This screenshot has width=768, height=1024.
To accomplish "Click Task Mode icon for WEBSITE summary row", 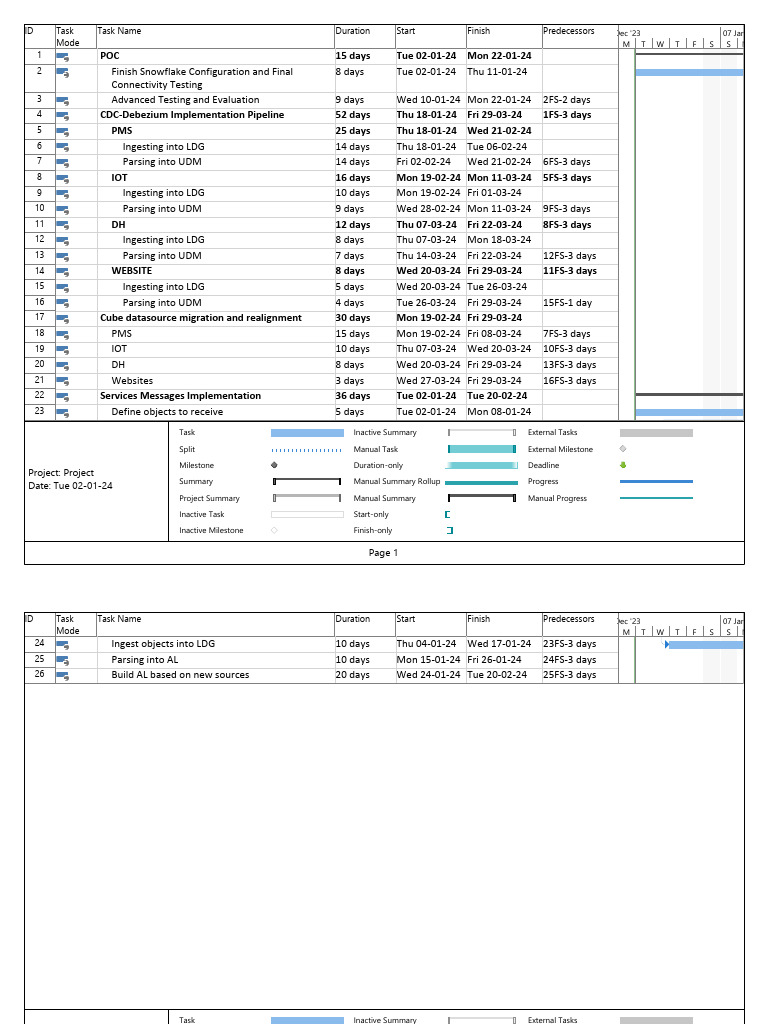I will click(x=63, y=272).
